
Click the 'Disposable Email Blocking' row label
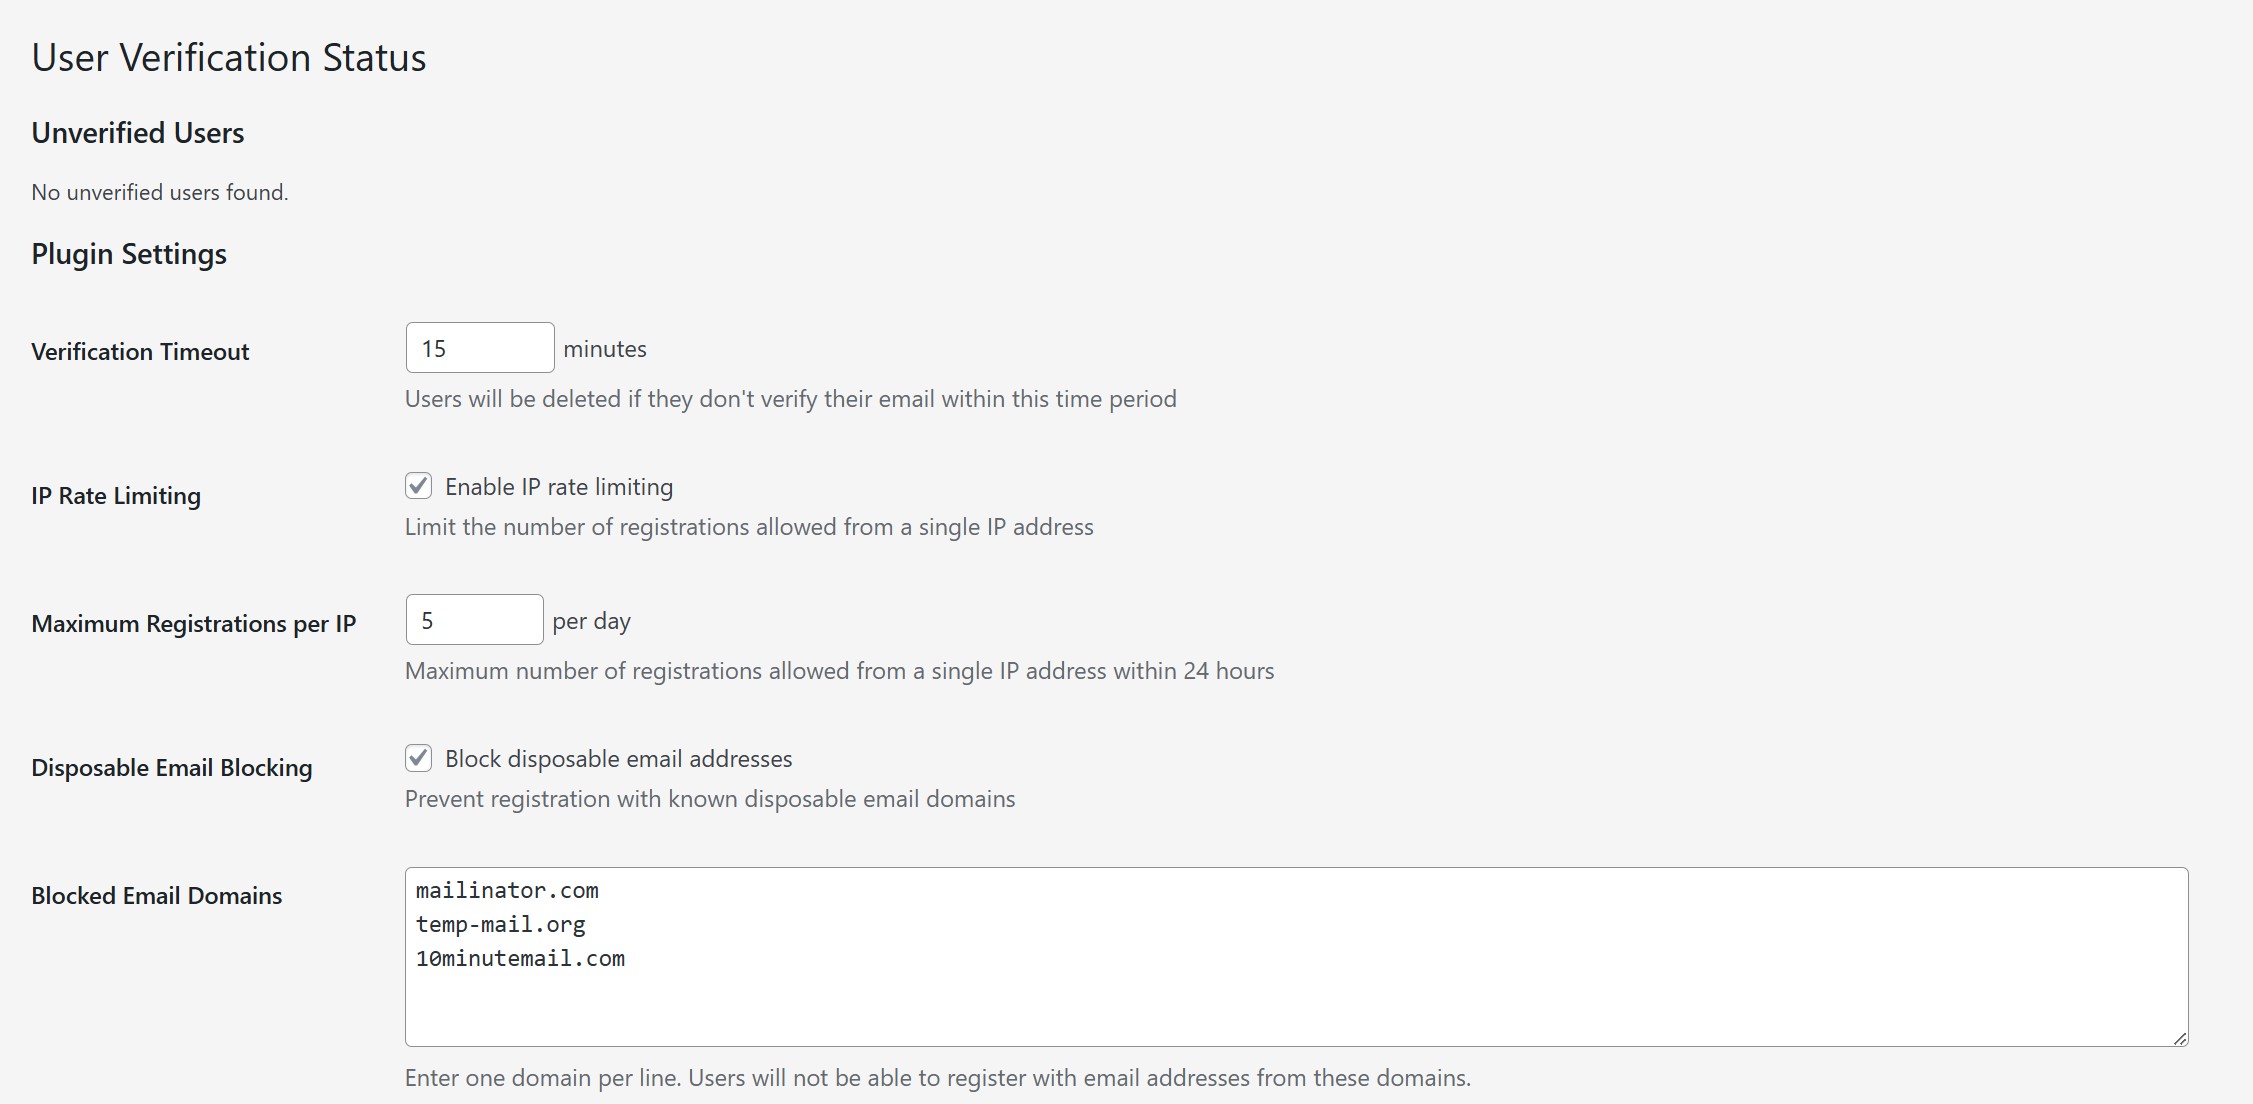point(172,768)
